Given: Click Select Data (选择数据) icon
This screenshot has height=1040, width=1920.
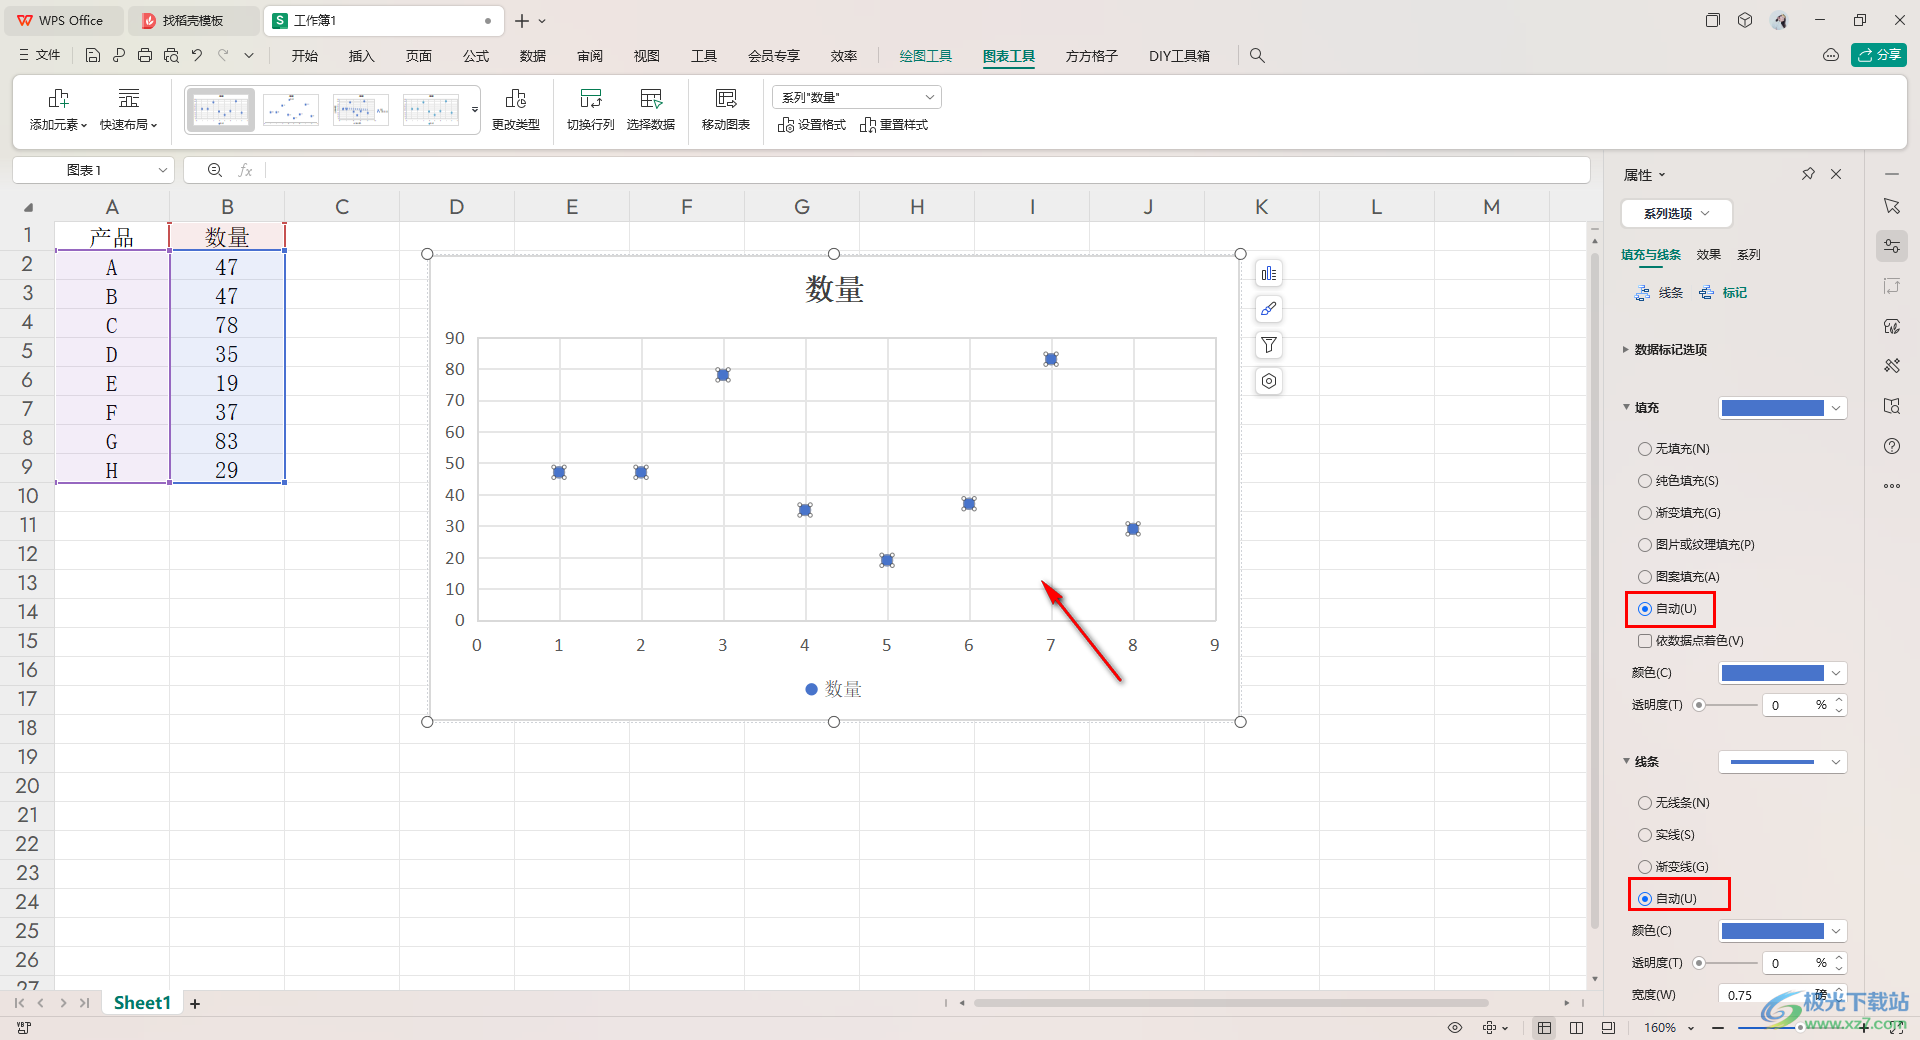Looking at the screenshot, I should pos(651,109).
